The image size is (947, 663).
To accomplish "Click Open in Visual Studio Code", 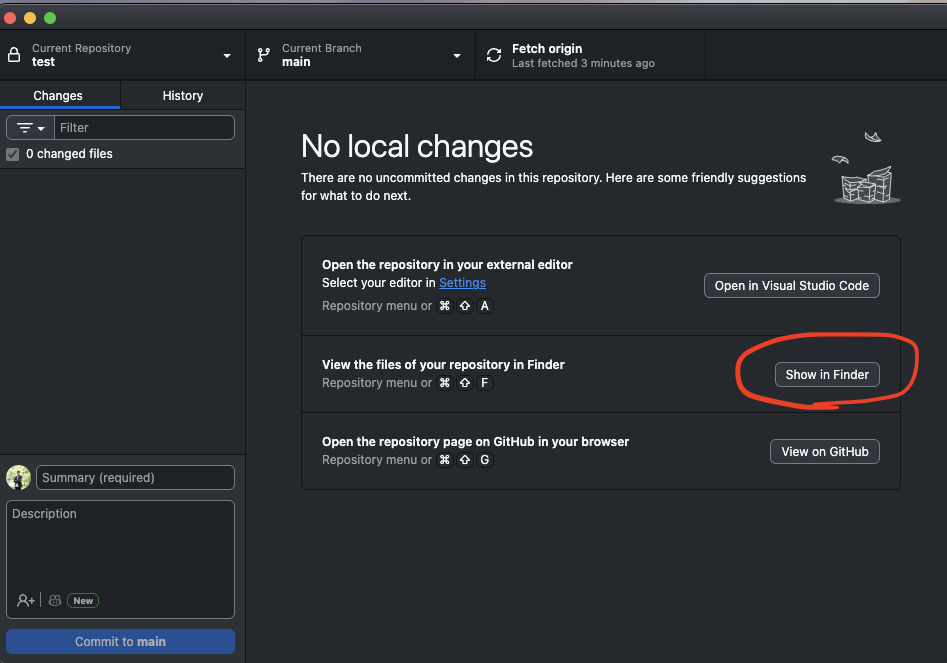I will click(x=791, y=285).
